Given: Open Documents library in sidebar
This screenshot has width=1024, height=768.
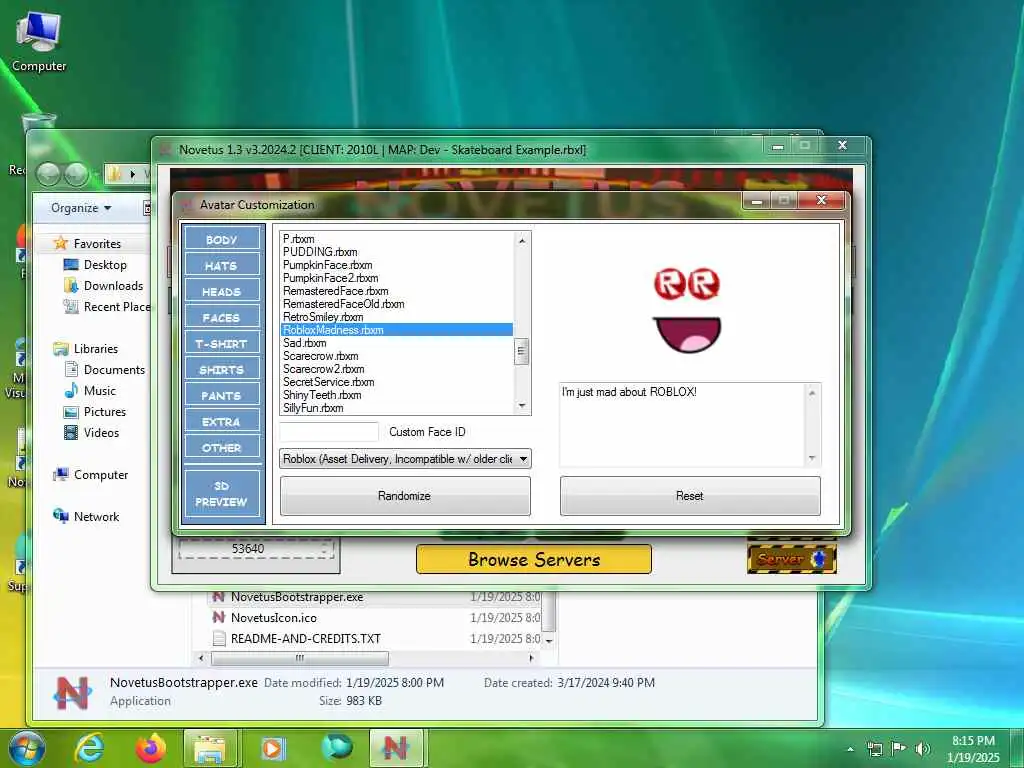Looking at the screenshot, I should (x=104, y=370).
